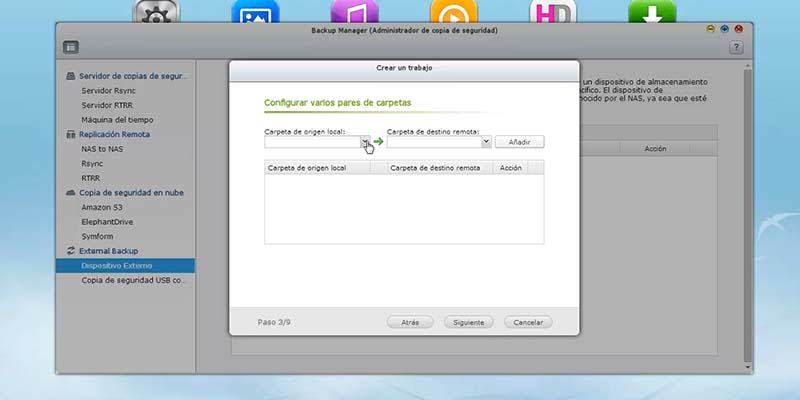
Task: Click the Añadir button
Action: 519,142
